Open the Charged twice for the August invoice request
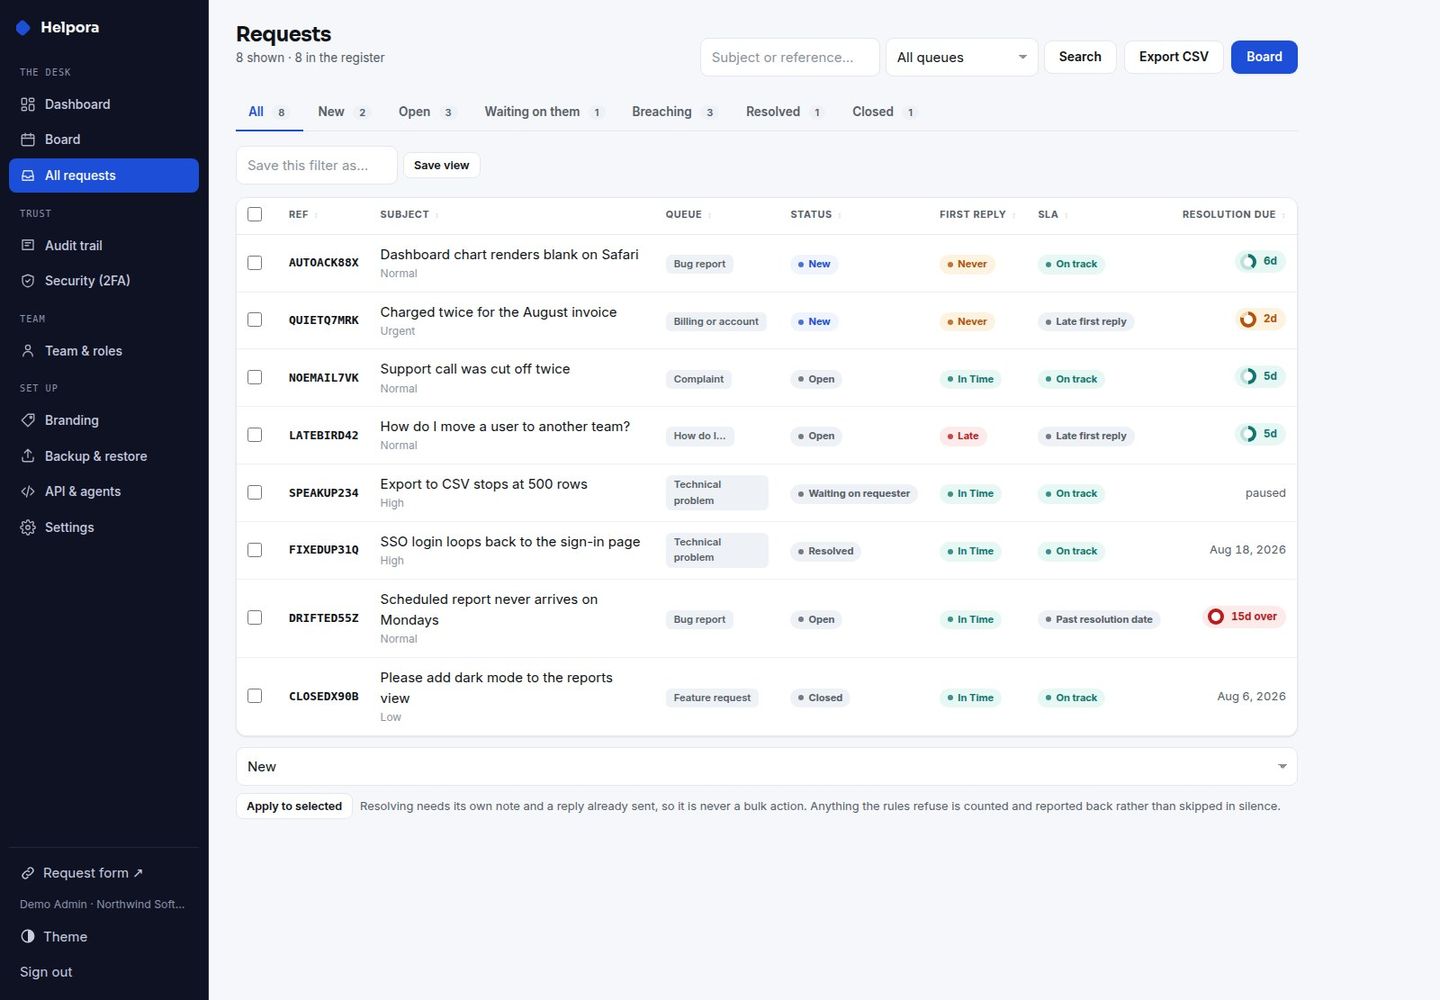The image size is (1440, 1000). (498, 312)
